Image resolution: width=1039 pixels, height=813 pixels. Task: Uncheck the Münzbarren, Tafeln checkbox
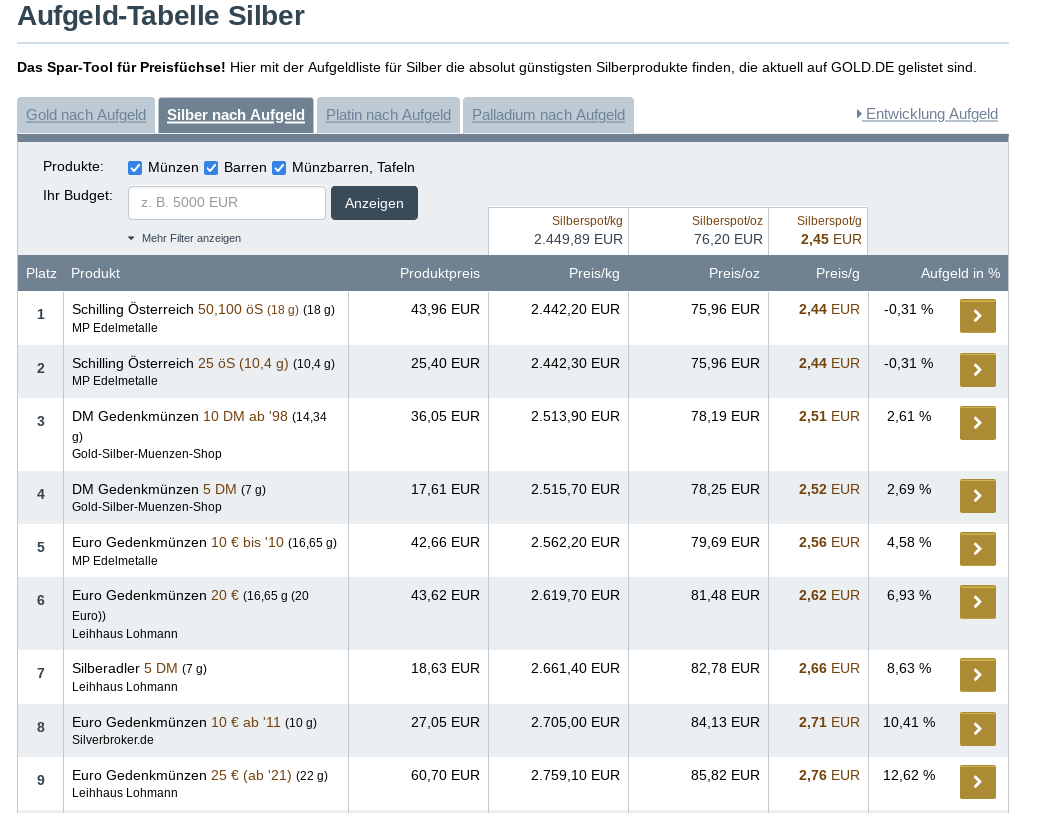[279, 168]
